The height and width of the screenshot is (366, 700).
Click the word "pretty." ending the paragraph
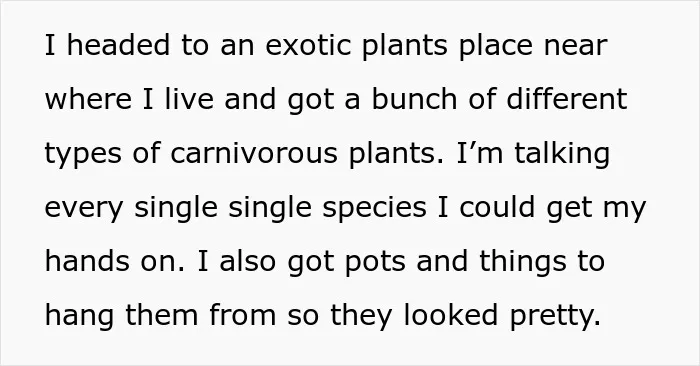pyautogui.click(x=555, y=317)
